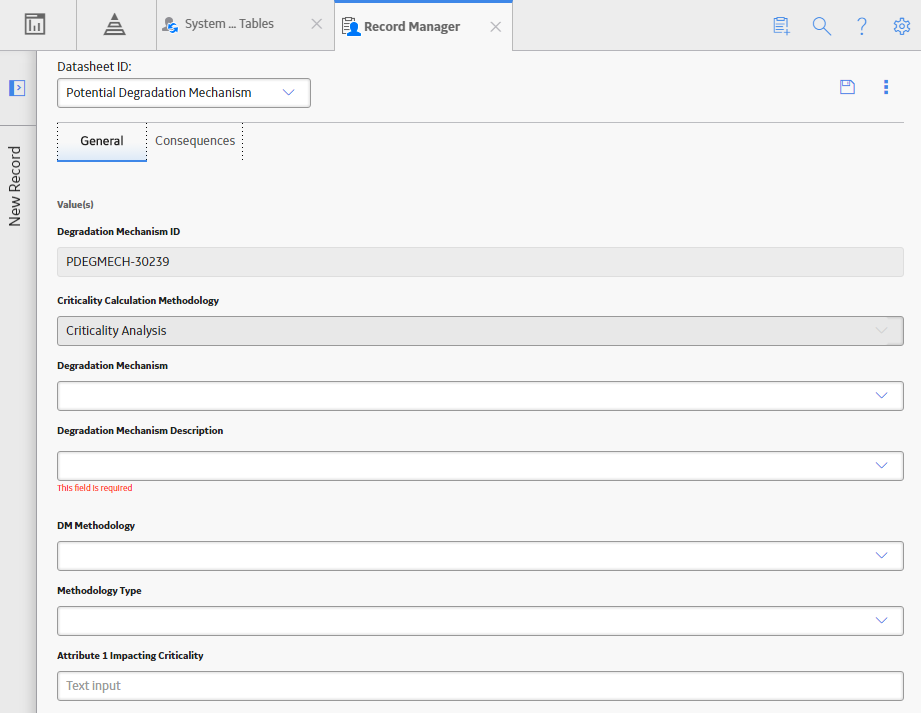Open the Methodology Type dropdown
921x713 pixels.
(480, 621)
